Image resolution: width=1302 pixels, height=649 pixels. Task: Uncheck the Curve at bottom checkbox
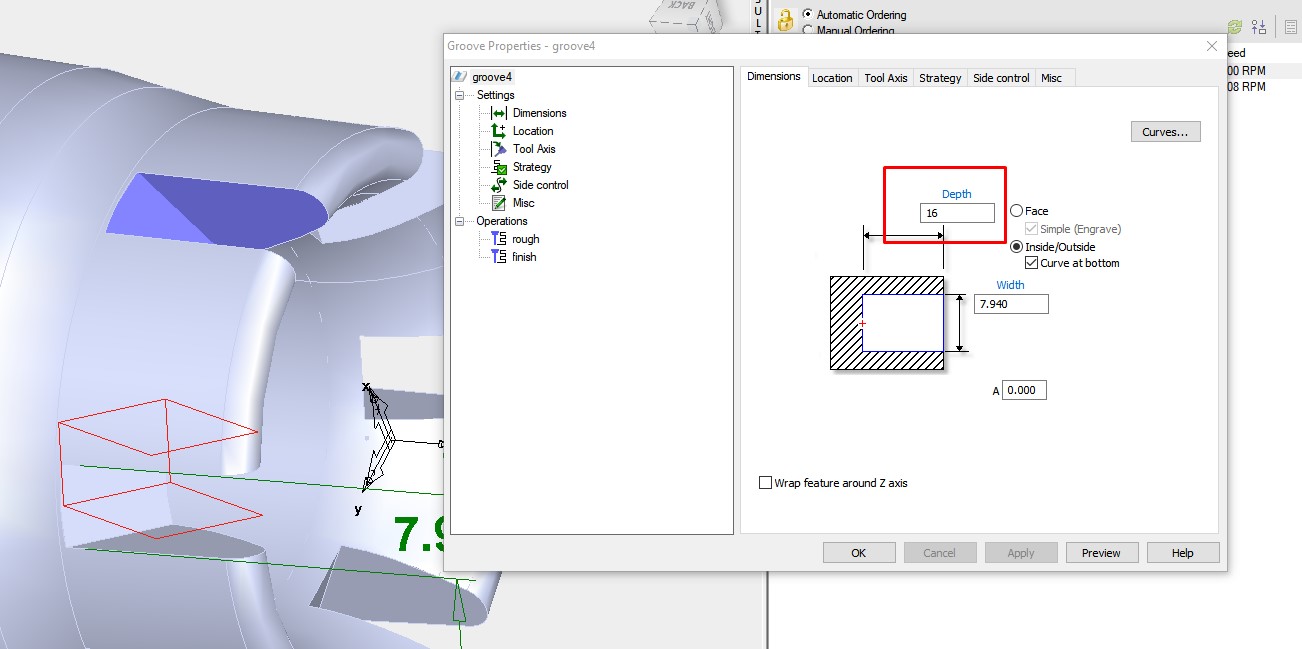point(1031,262)
